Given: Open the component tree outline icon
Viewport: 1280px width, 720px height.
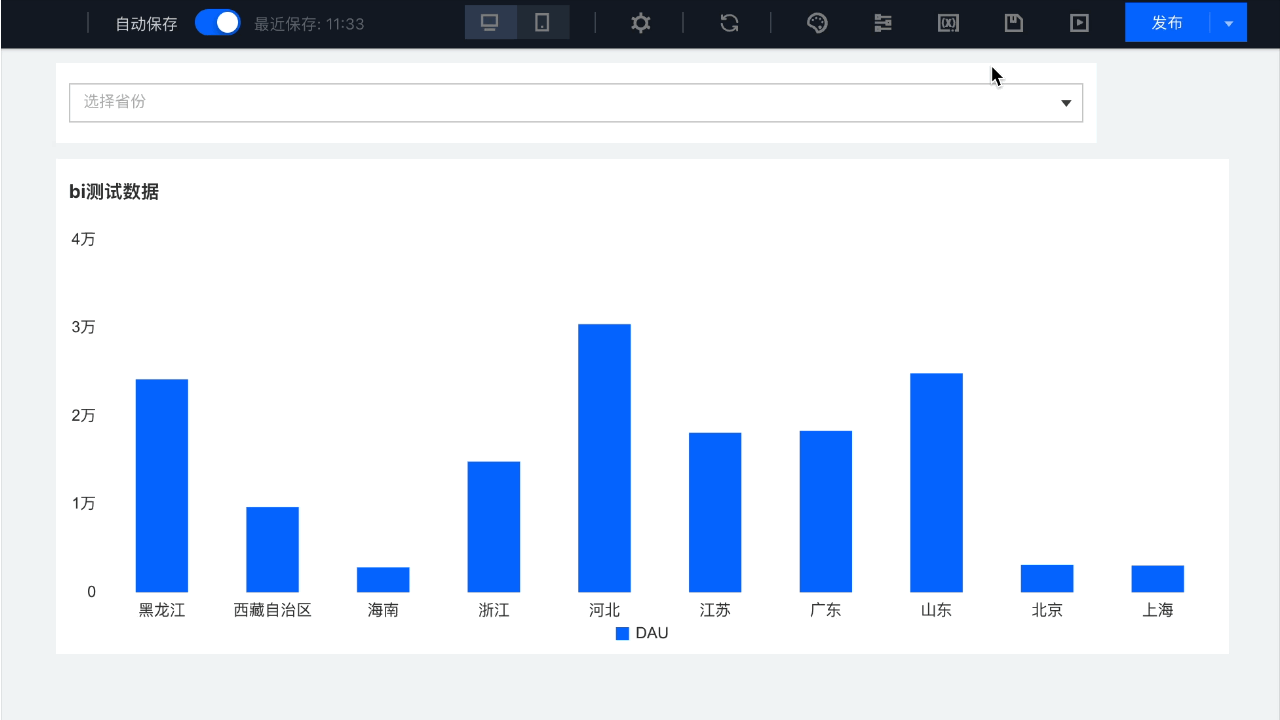Looking at the screenshot, I should [883, 23].
